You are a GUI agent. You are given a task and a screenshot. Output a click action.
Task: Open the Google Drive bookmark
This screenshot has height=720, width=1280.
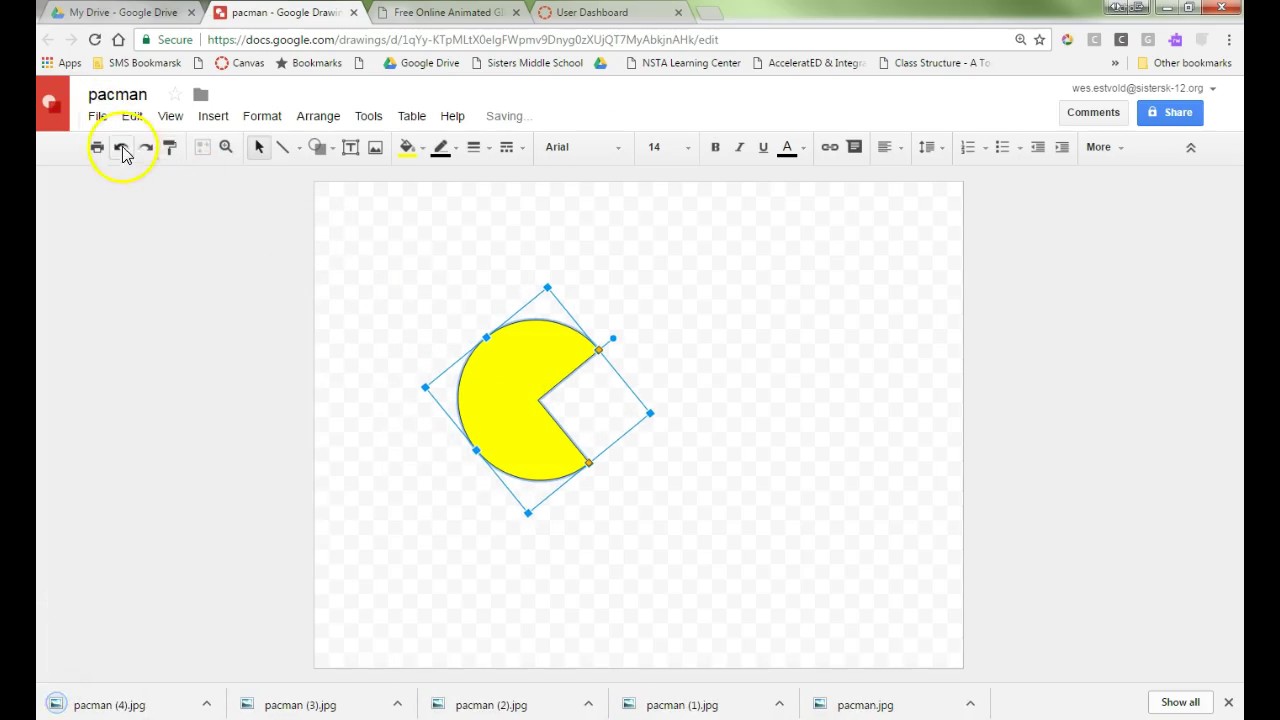click(x=421, y=63)
